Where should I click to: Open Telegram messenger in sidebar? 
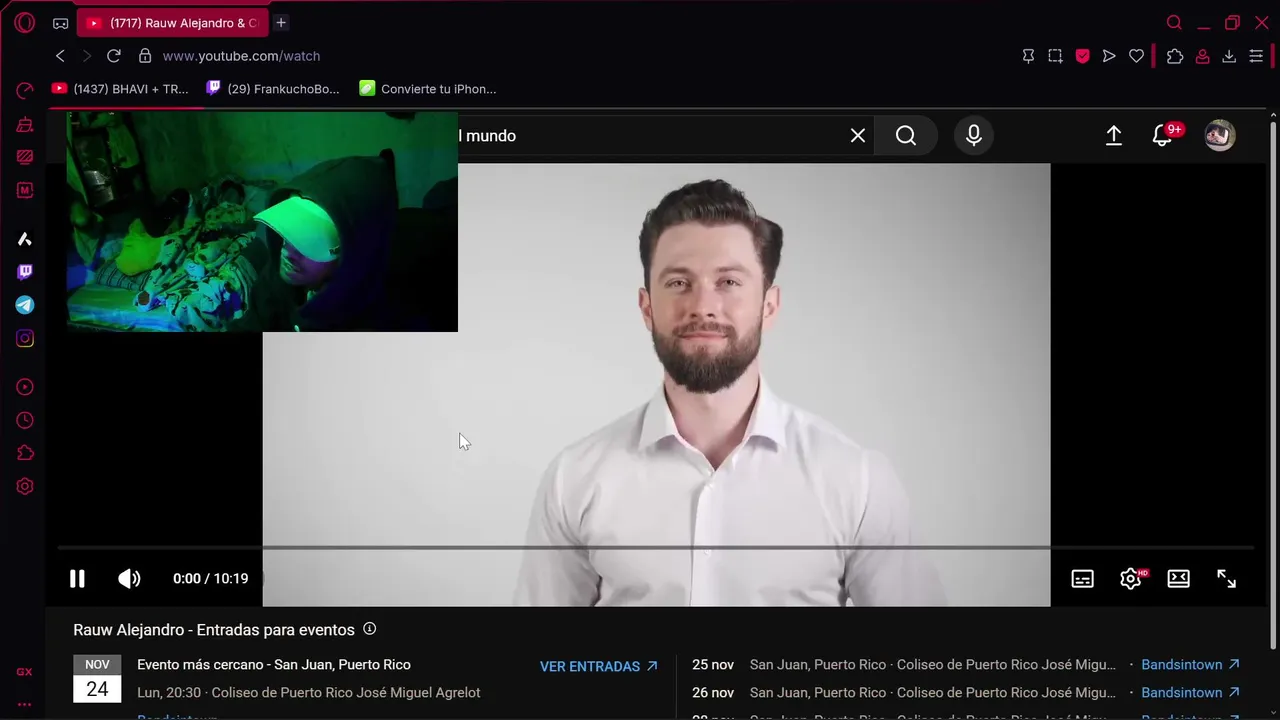click(25, 305)
